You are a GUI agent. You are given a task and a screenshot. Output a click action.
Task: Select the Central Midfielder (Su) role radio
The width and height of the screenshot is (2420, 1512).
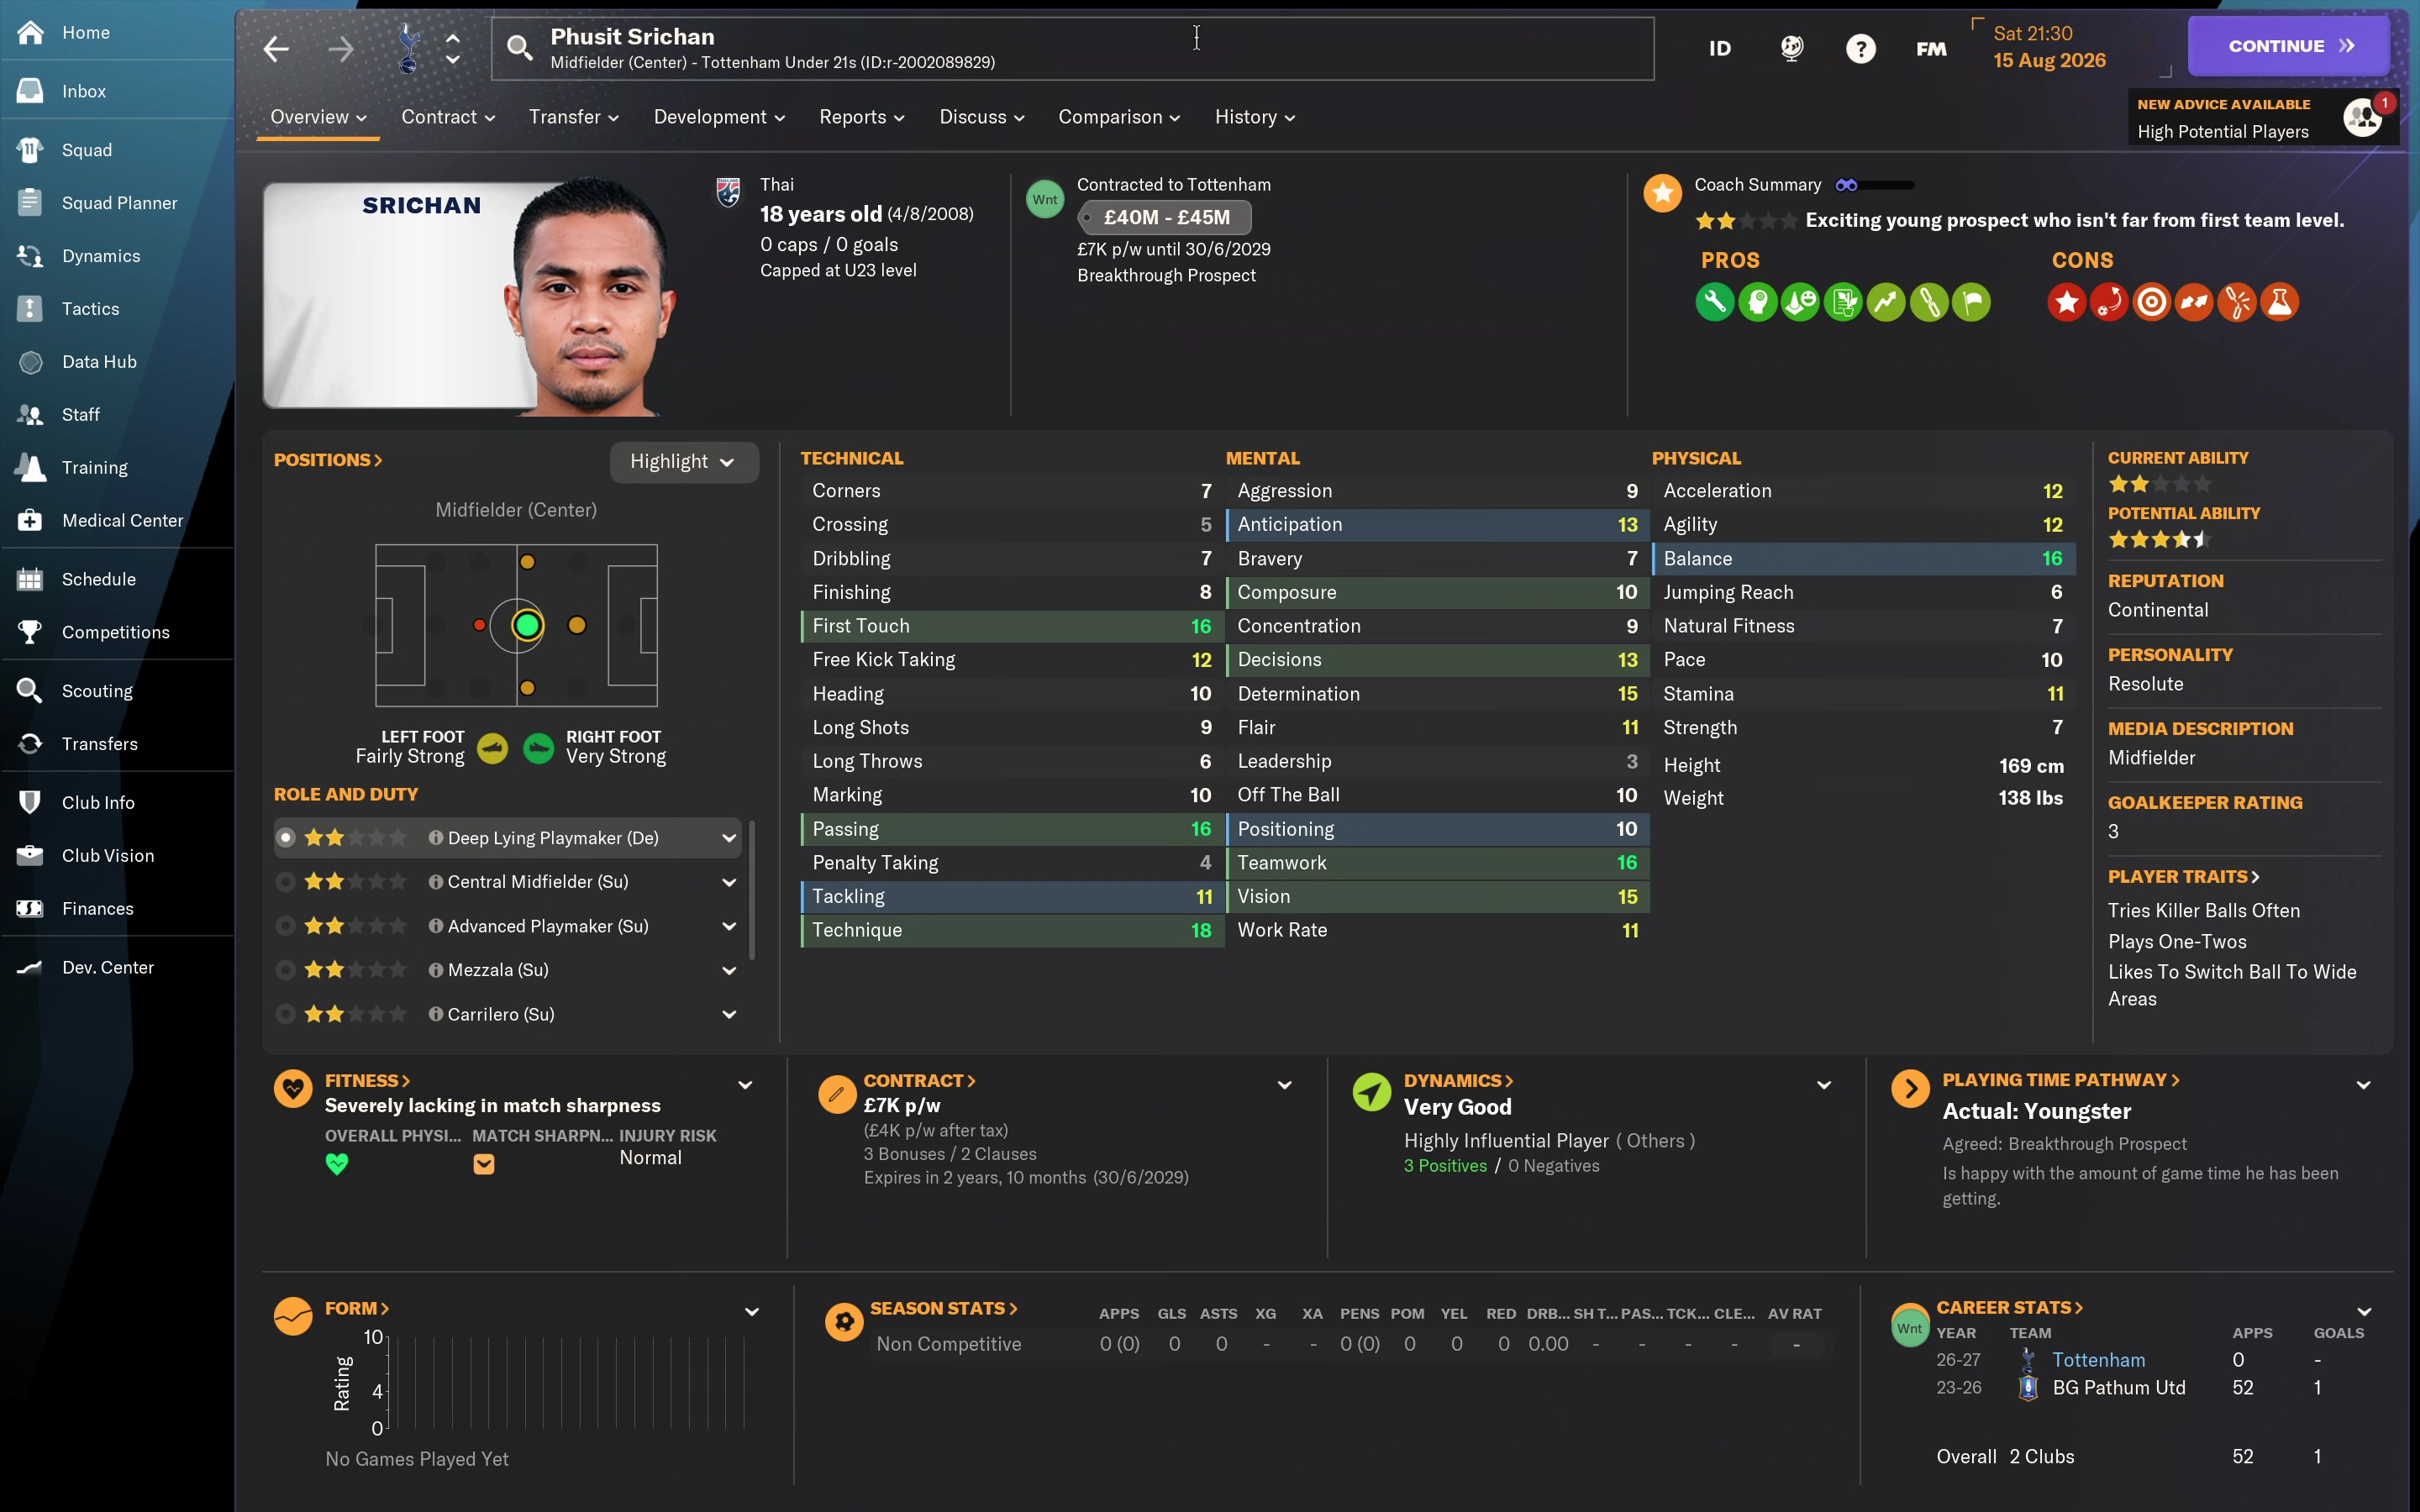tap(286, 881)
